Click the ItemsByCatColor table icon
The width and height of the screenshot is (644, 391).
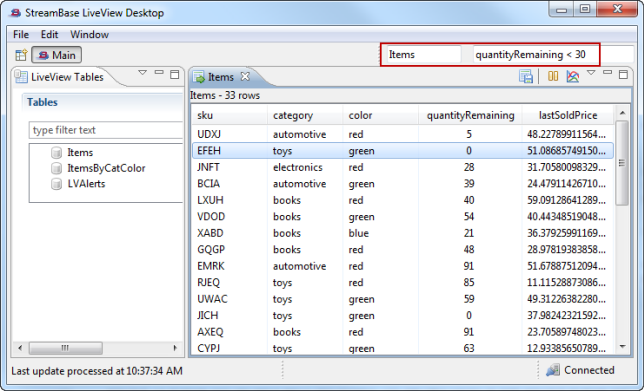[56, 168]
